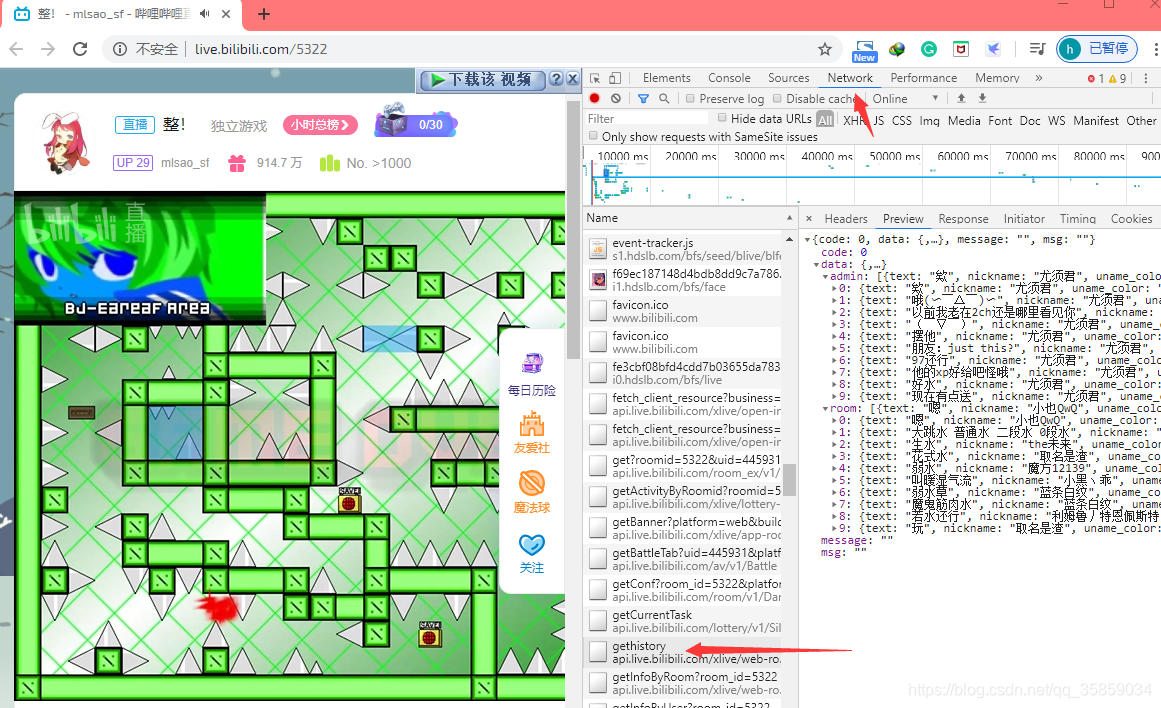
Task: Open the Performance tab
Action: pyautogui.click(x=923, y=78)
